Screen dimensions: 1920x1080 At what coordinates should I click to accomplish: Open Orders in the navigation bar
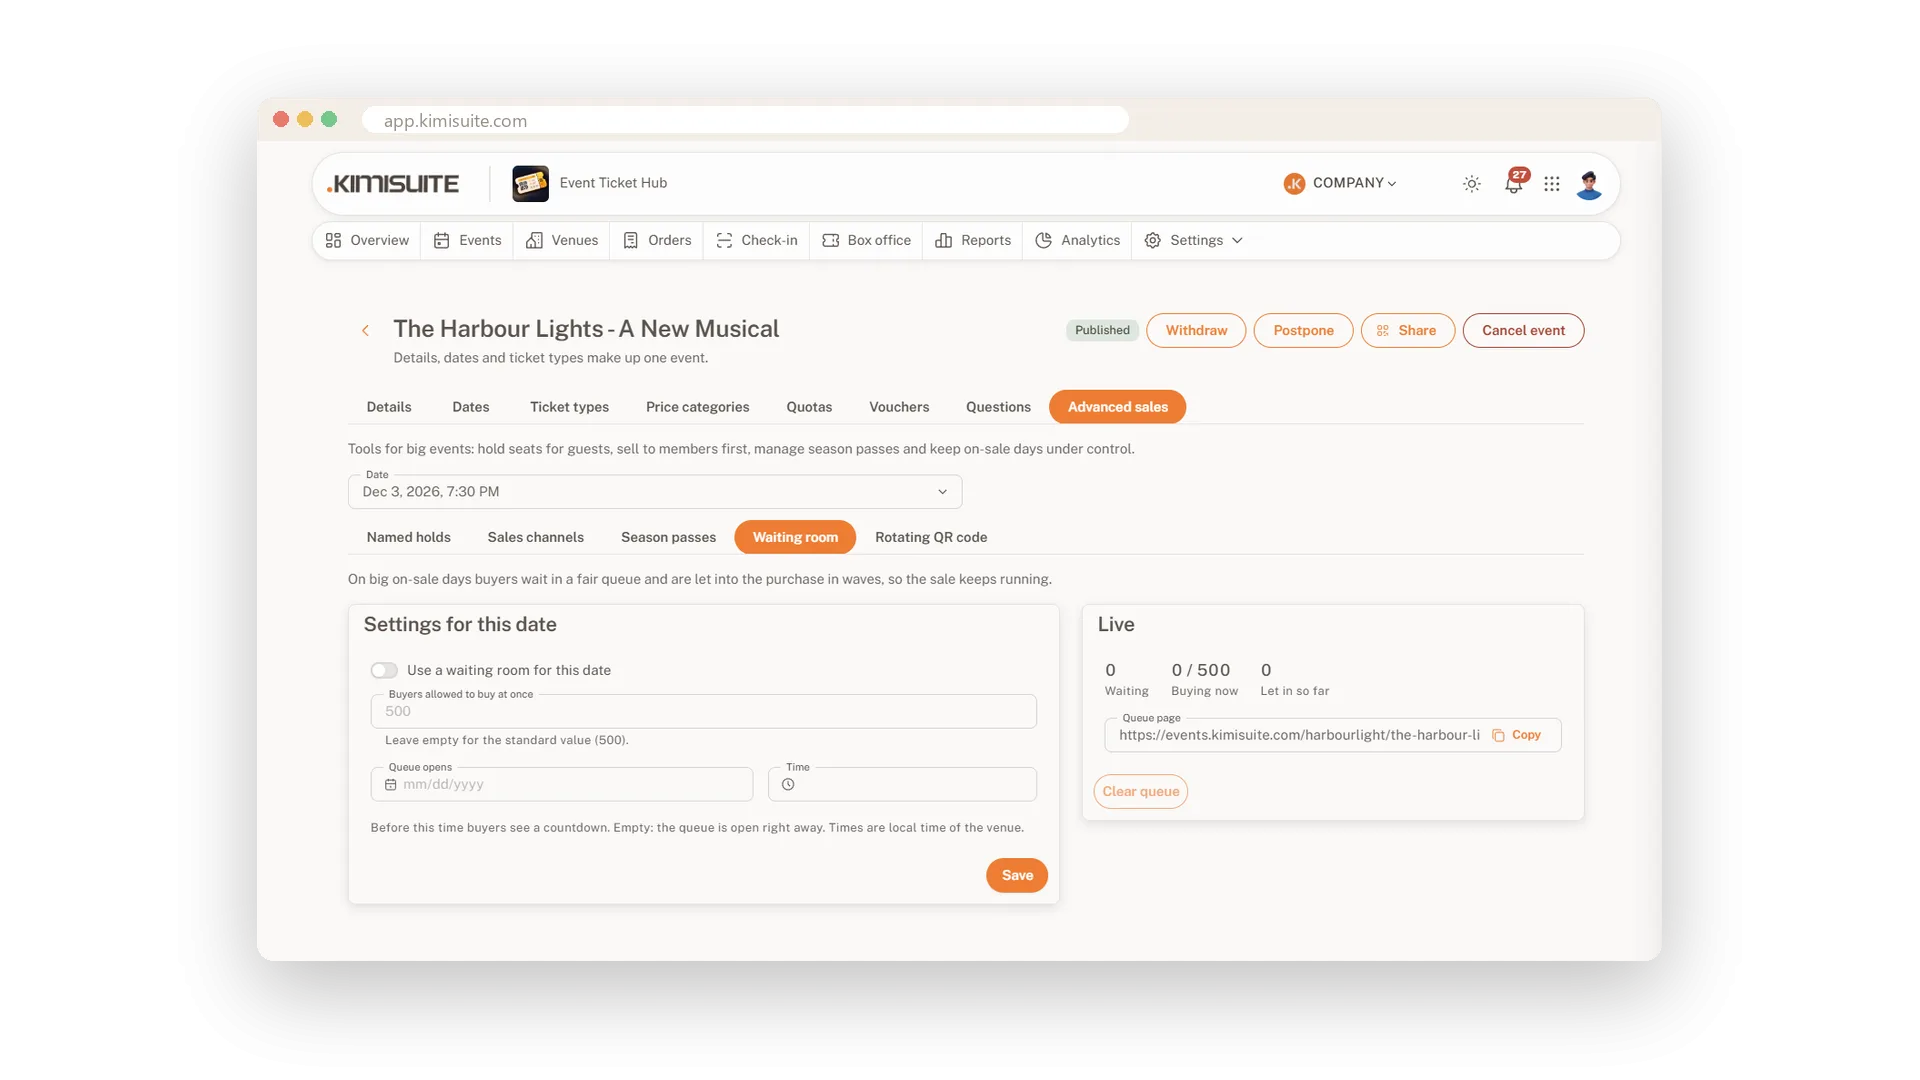657,241
